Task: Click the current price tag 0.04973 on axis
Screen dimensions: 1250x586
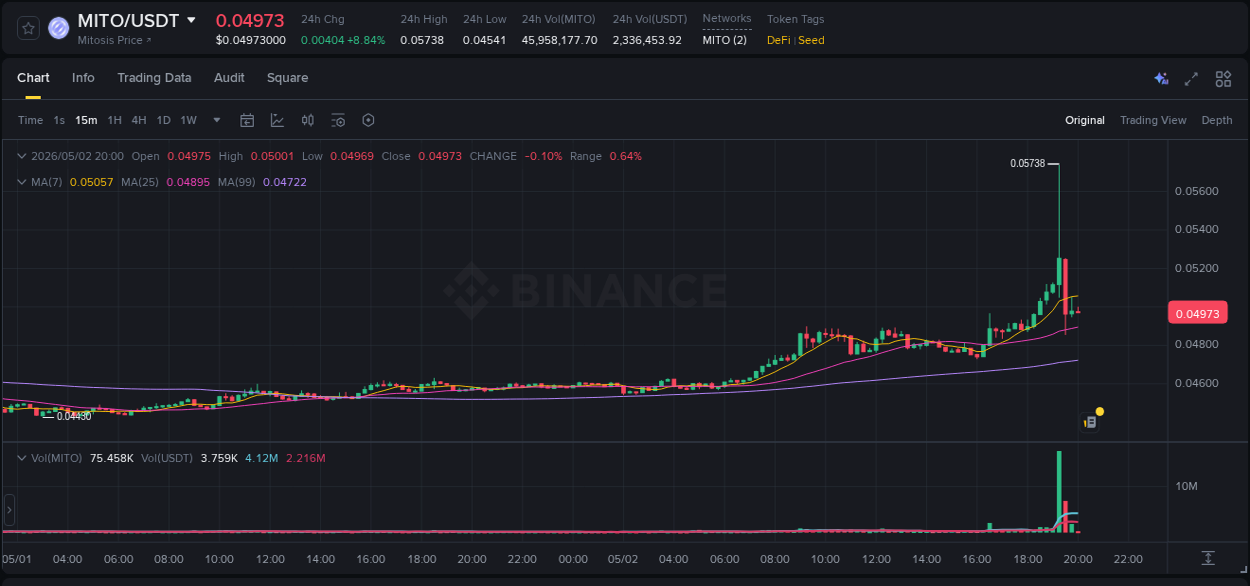Action: (x=1197, y=314)
